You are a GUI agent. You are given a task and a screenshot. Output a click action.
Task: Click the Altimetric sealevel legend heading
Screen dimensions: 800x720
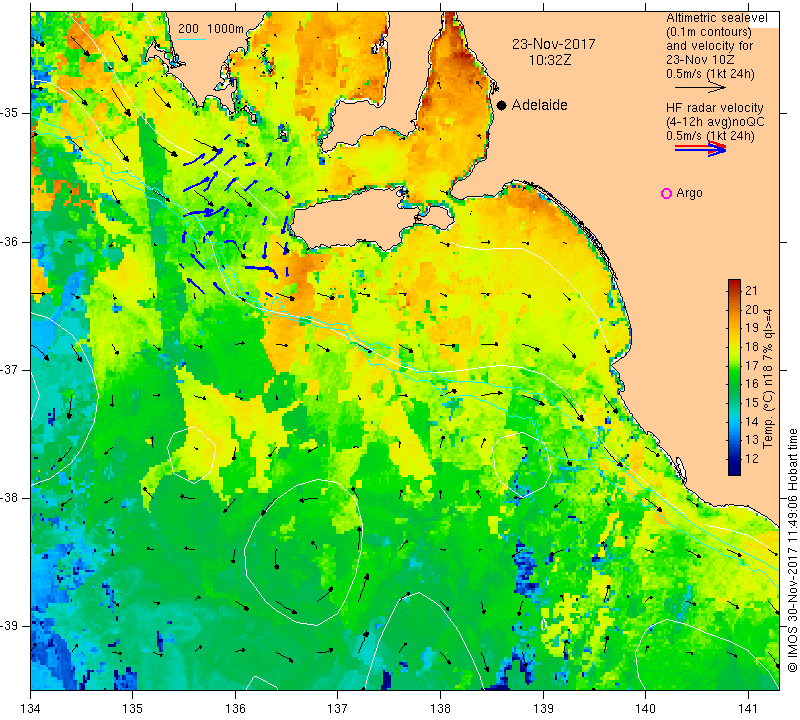pyautogui.click(x=716, y=18)
